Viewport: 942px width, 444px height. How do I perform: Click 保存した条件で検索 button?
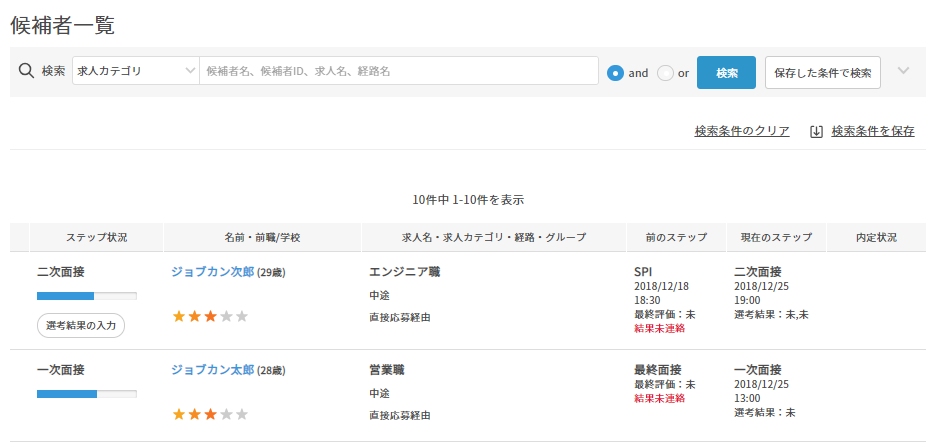(822, 72)
